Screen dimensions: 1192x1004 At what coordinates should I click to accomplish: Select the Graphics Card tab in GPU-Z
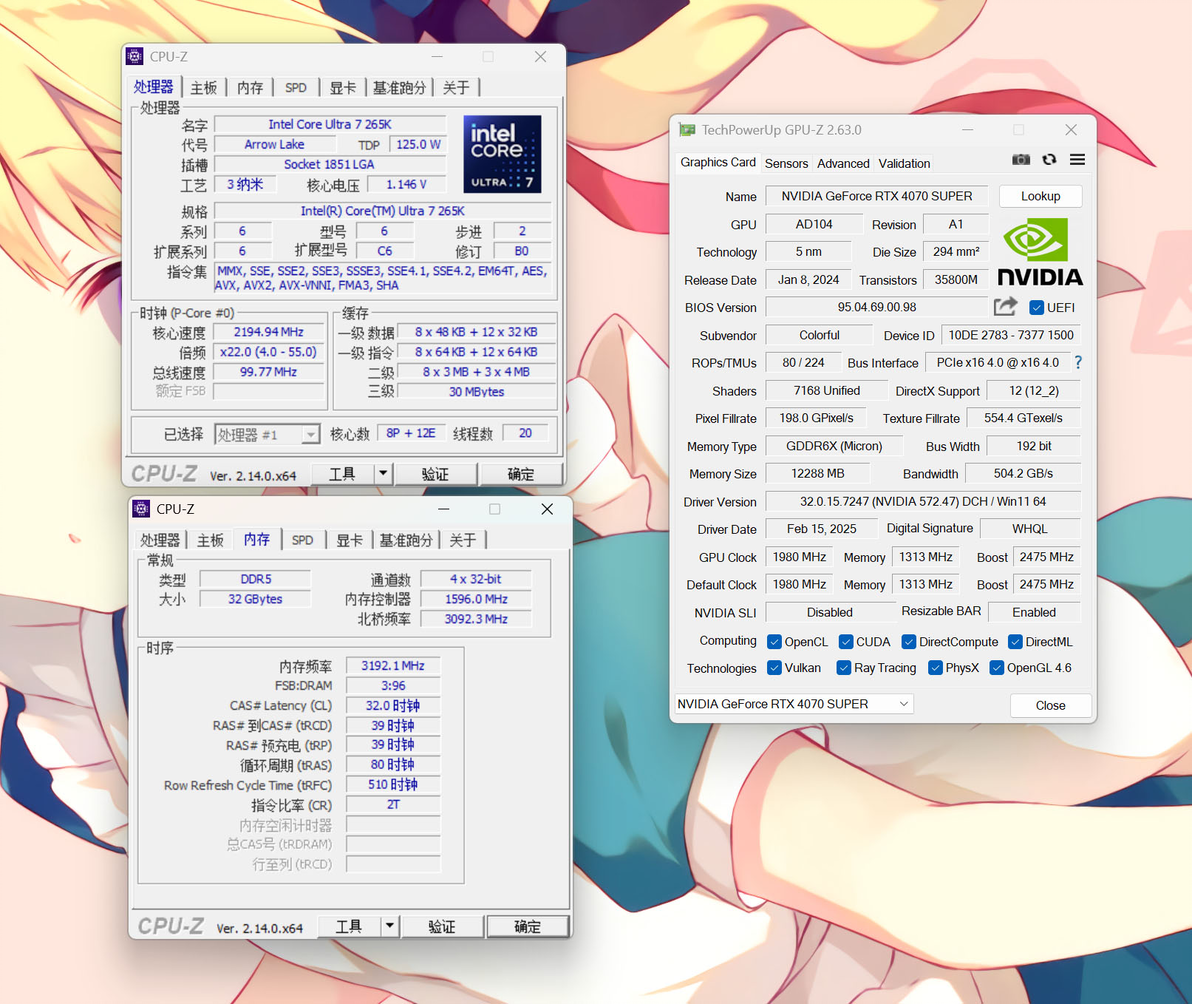718,162
